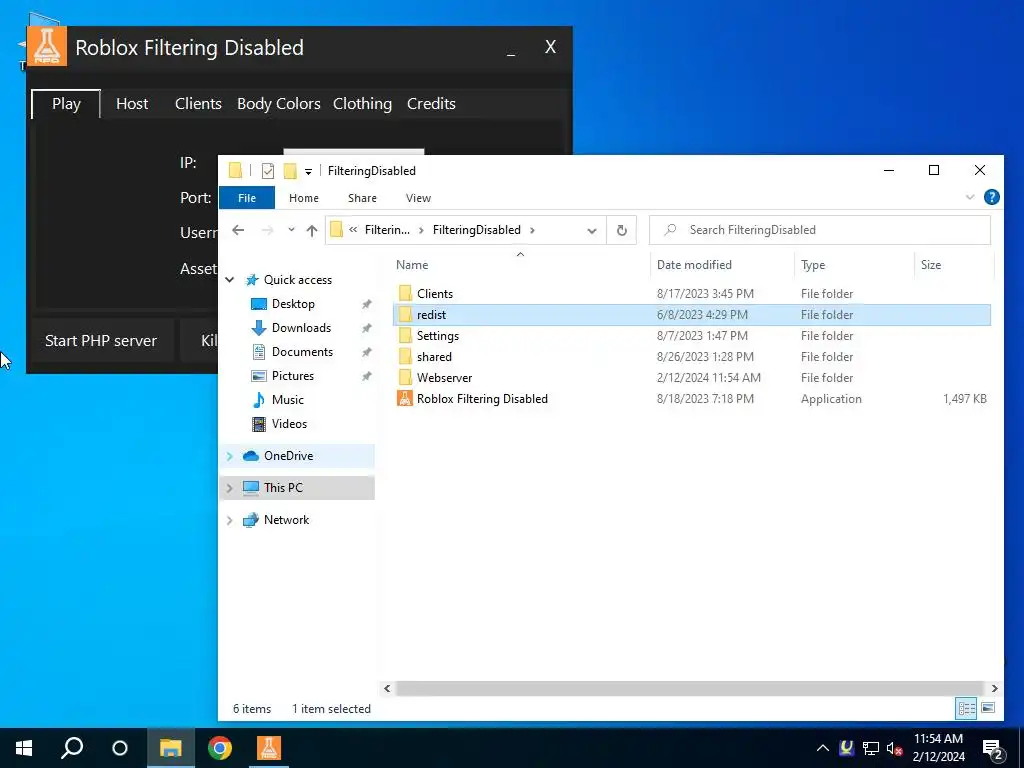Go up one folder level
Image resolution: width=1024 pixels, height=768 pixels.
coord(312,230)
